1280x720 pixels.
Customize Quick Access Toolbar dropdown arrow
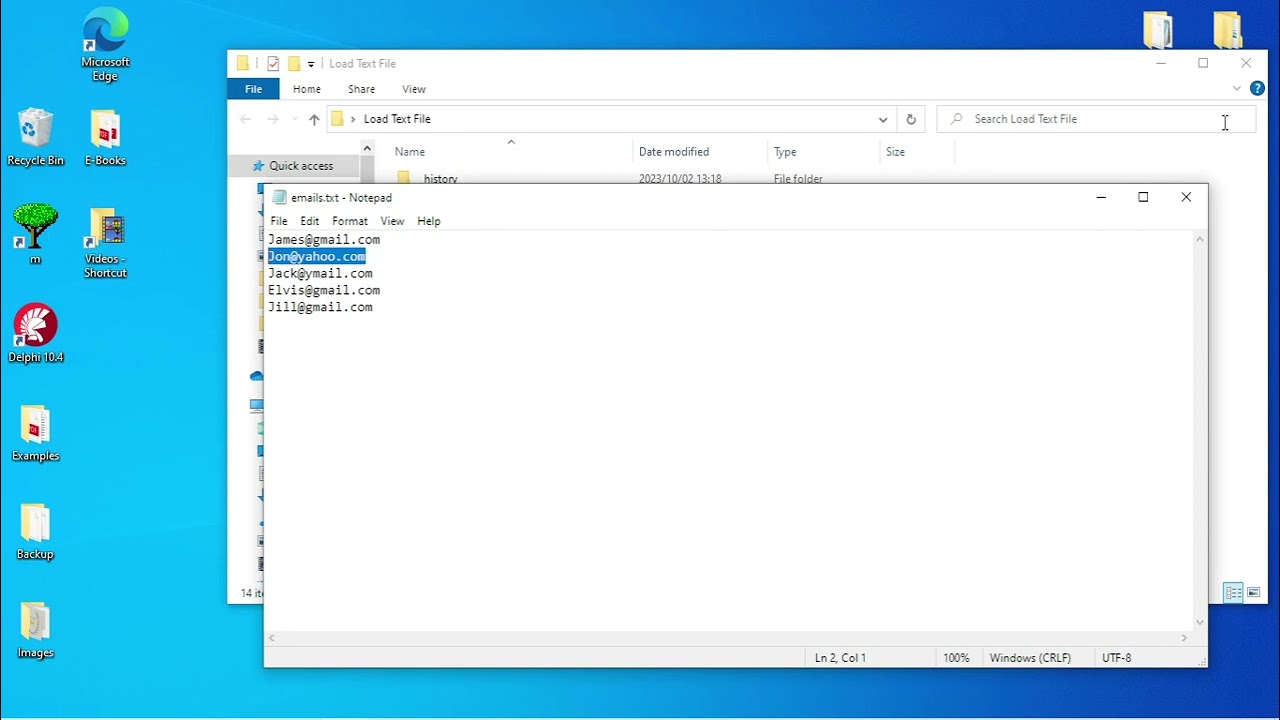311,64
